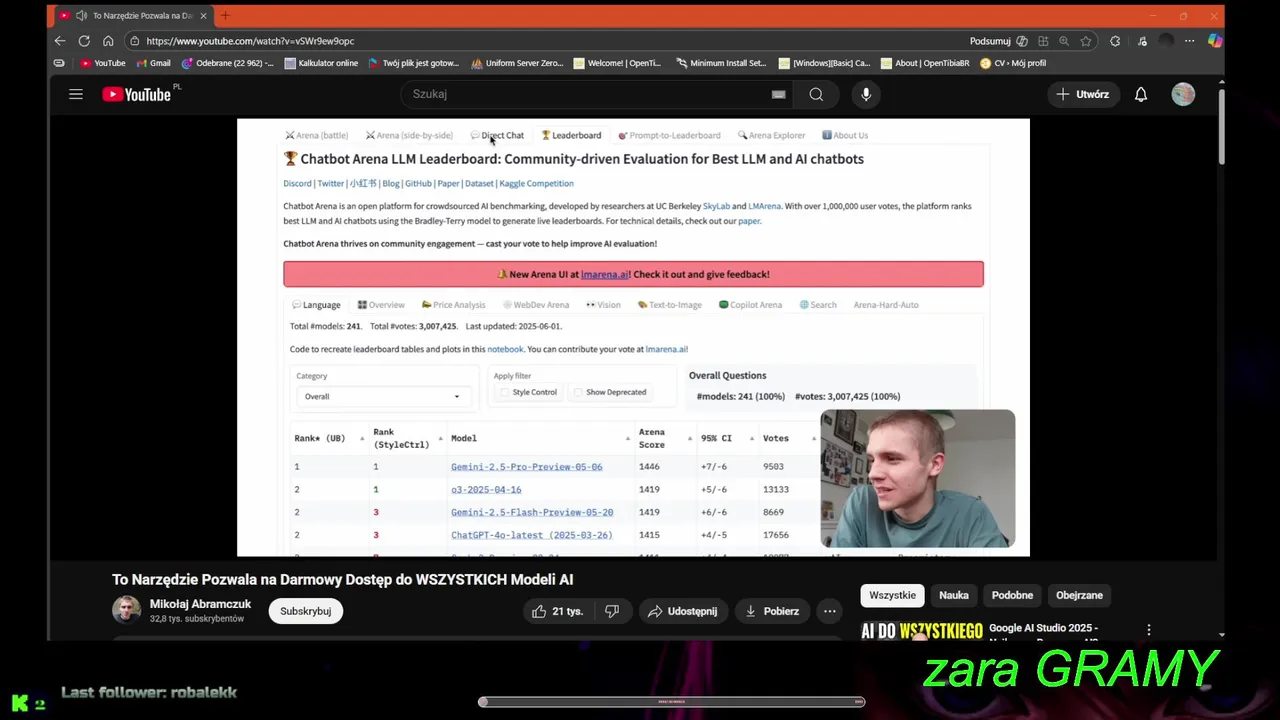This screenshot has height=720, width=1280.
Task: Open YouTube notifications bell
Action: pos(1141,94)
